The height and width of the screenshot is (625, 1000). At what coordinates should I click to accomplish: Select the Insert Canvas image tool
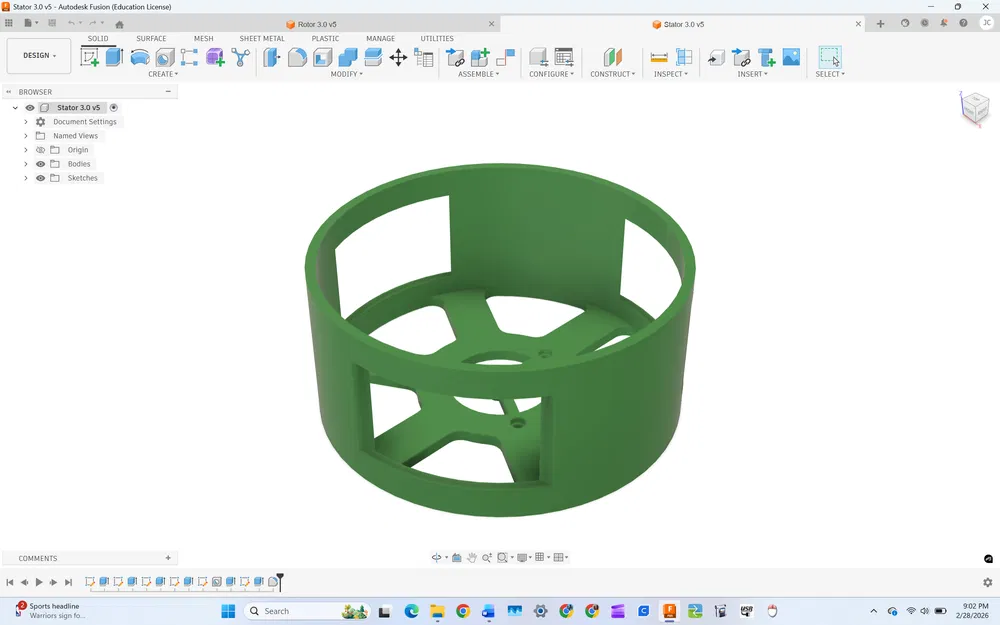pyautogui.click(x=791, y=57)
